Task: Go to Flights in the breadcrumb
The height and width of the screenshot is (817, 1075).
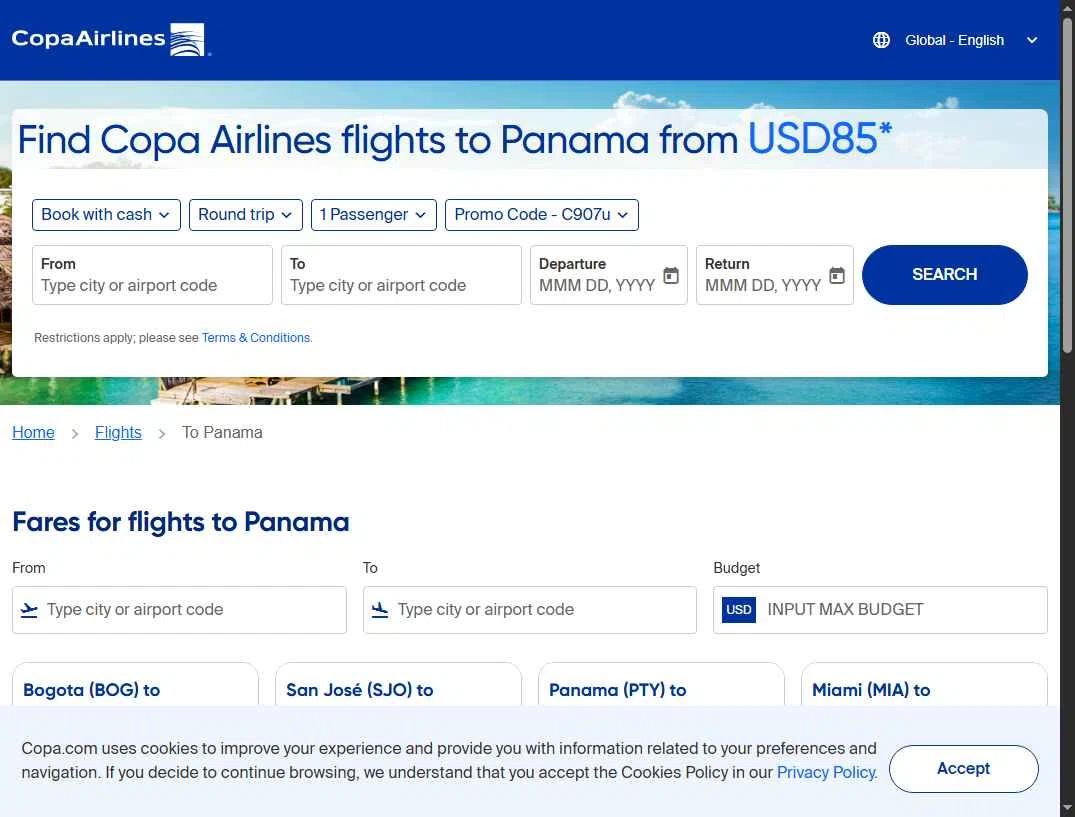Action: pyautogui.click(x=118, y=433)
